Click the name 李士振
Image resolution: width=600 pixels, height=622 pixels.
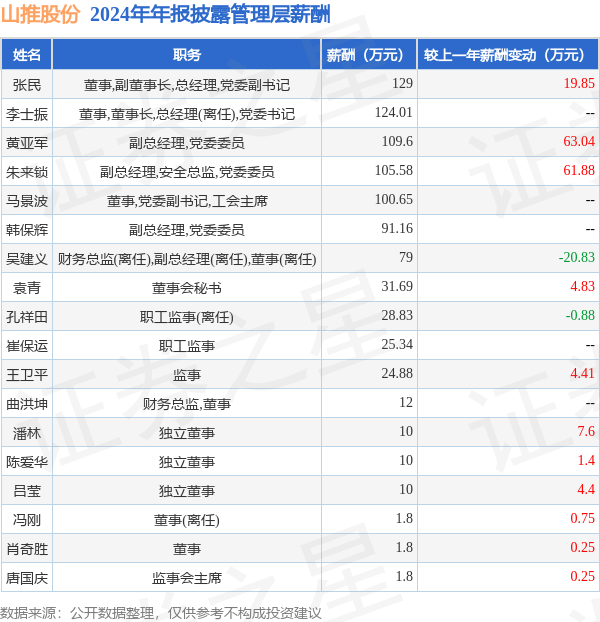tap(27, 114)
